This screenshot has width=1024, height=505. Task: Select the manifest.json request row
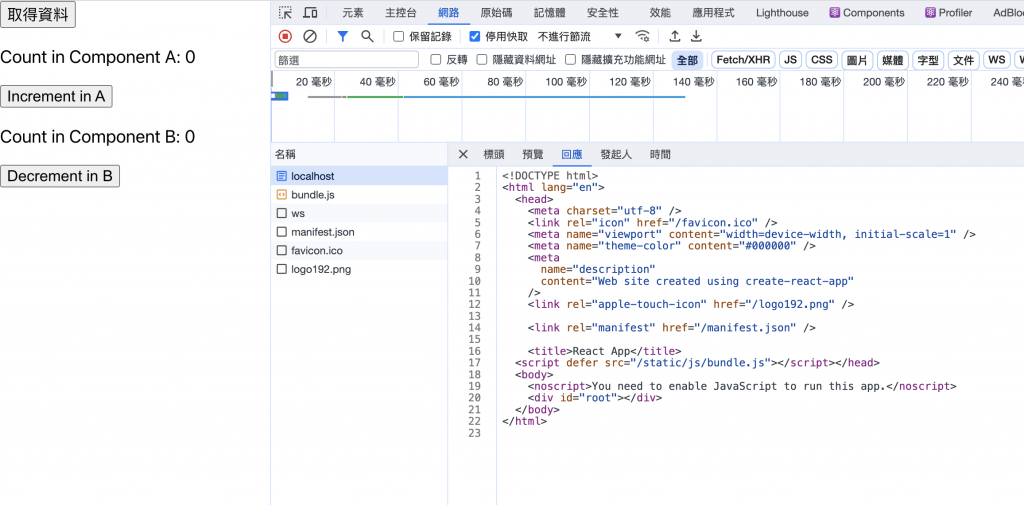coord(359,232)
